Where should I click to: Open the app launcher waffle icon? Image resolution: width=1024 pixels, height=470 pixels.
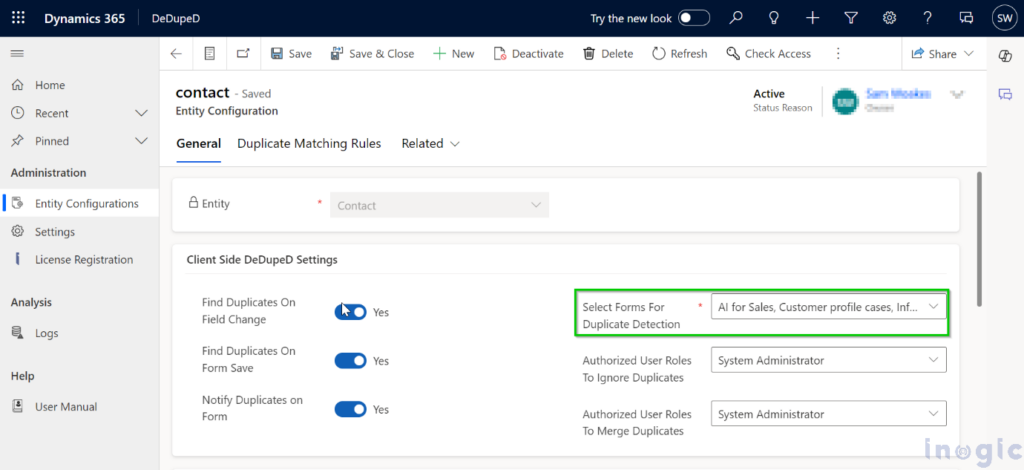pyautogui.click(x=18, y=18)
